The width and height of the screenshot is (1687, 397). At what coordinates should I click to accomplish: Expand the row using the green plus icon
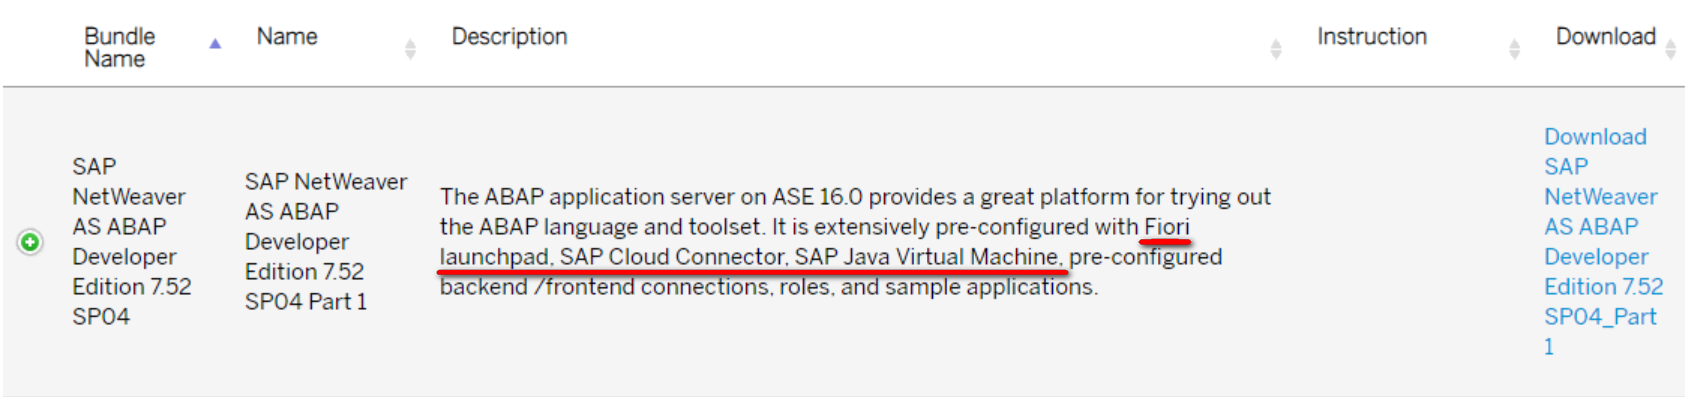(x=30, y=242)
